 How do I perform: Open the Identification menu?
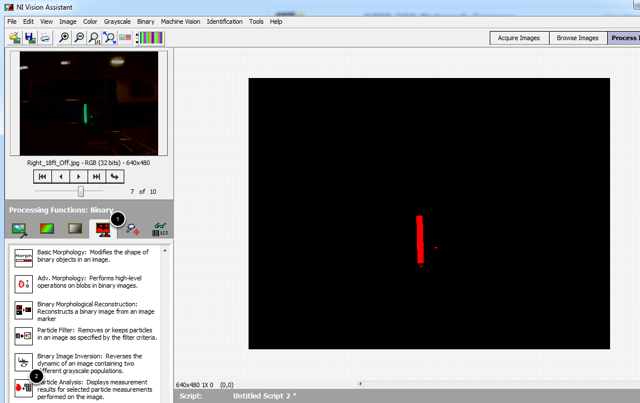(x=224, y=22)
